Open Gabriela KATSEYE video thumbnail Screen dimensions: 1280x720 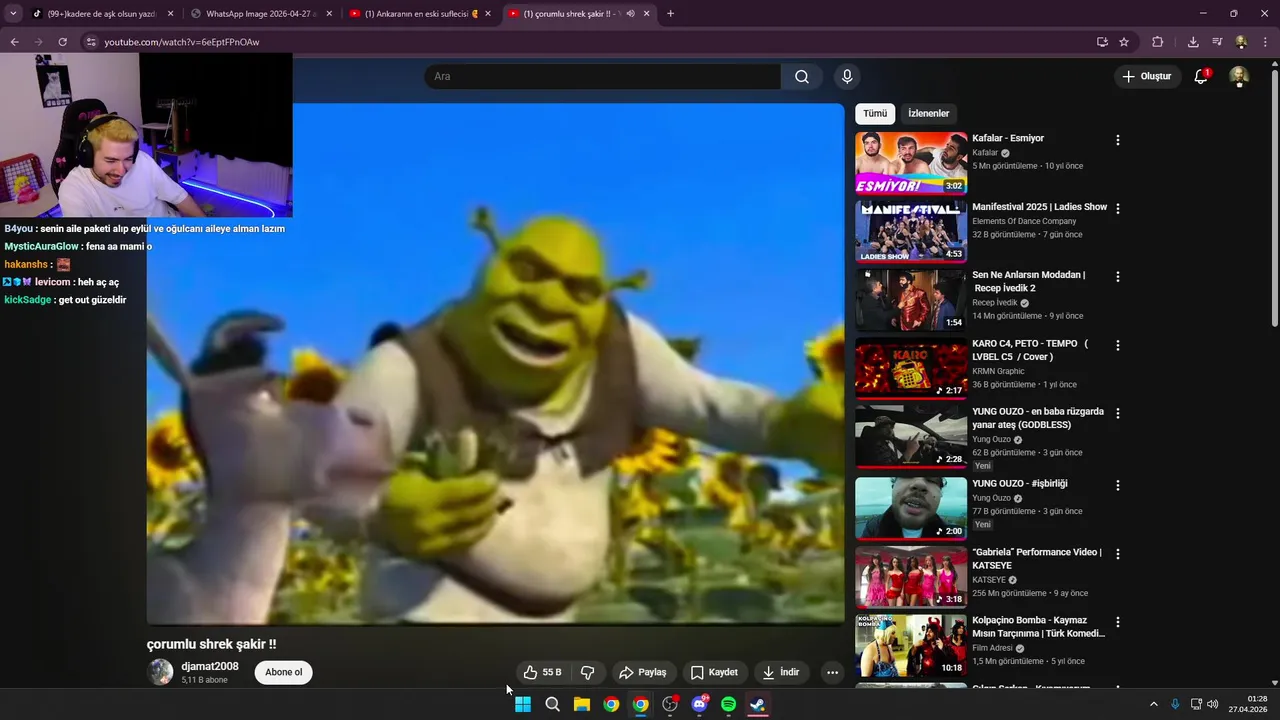[911, 576]
